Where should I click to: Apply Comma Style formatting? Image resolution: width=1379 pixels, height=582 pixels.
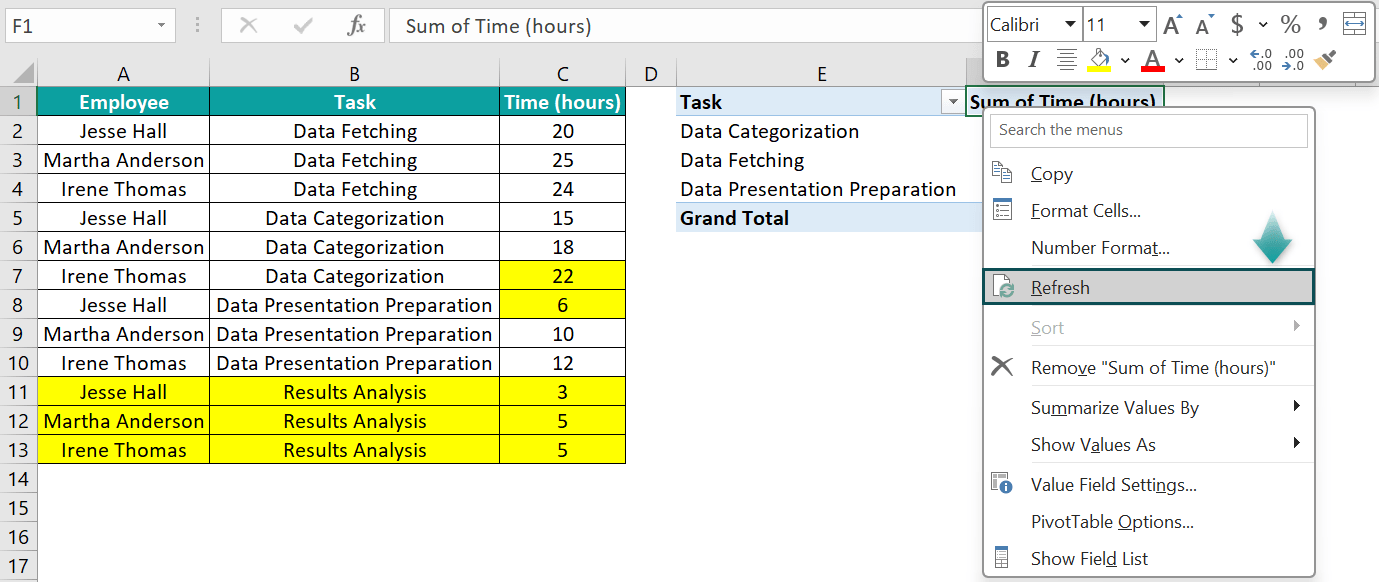click(x=1323, y=24)
